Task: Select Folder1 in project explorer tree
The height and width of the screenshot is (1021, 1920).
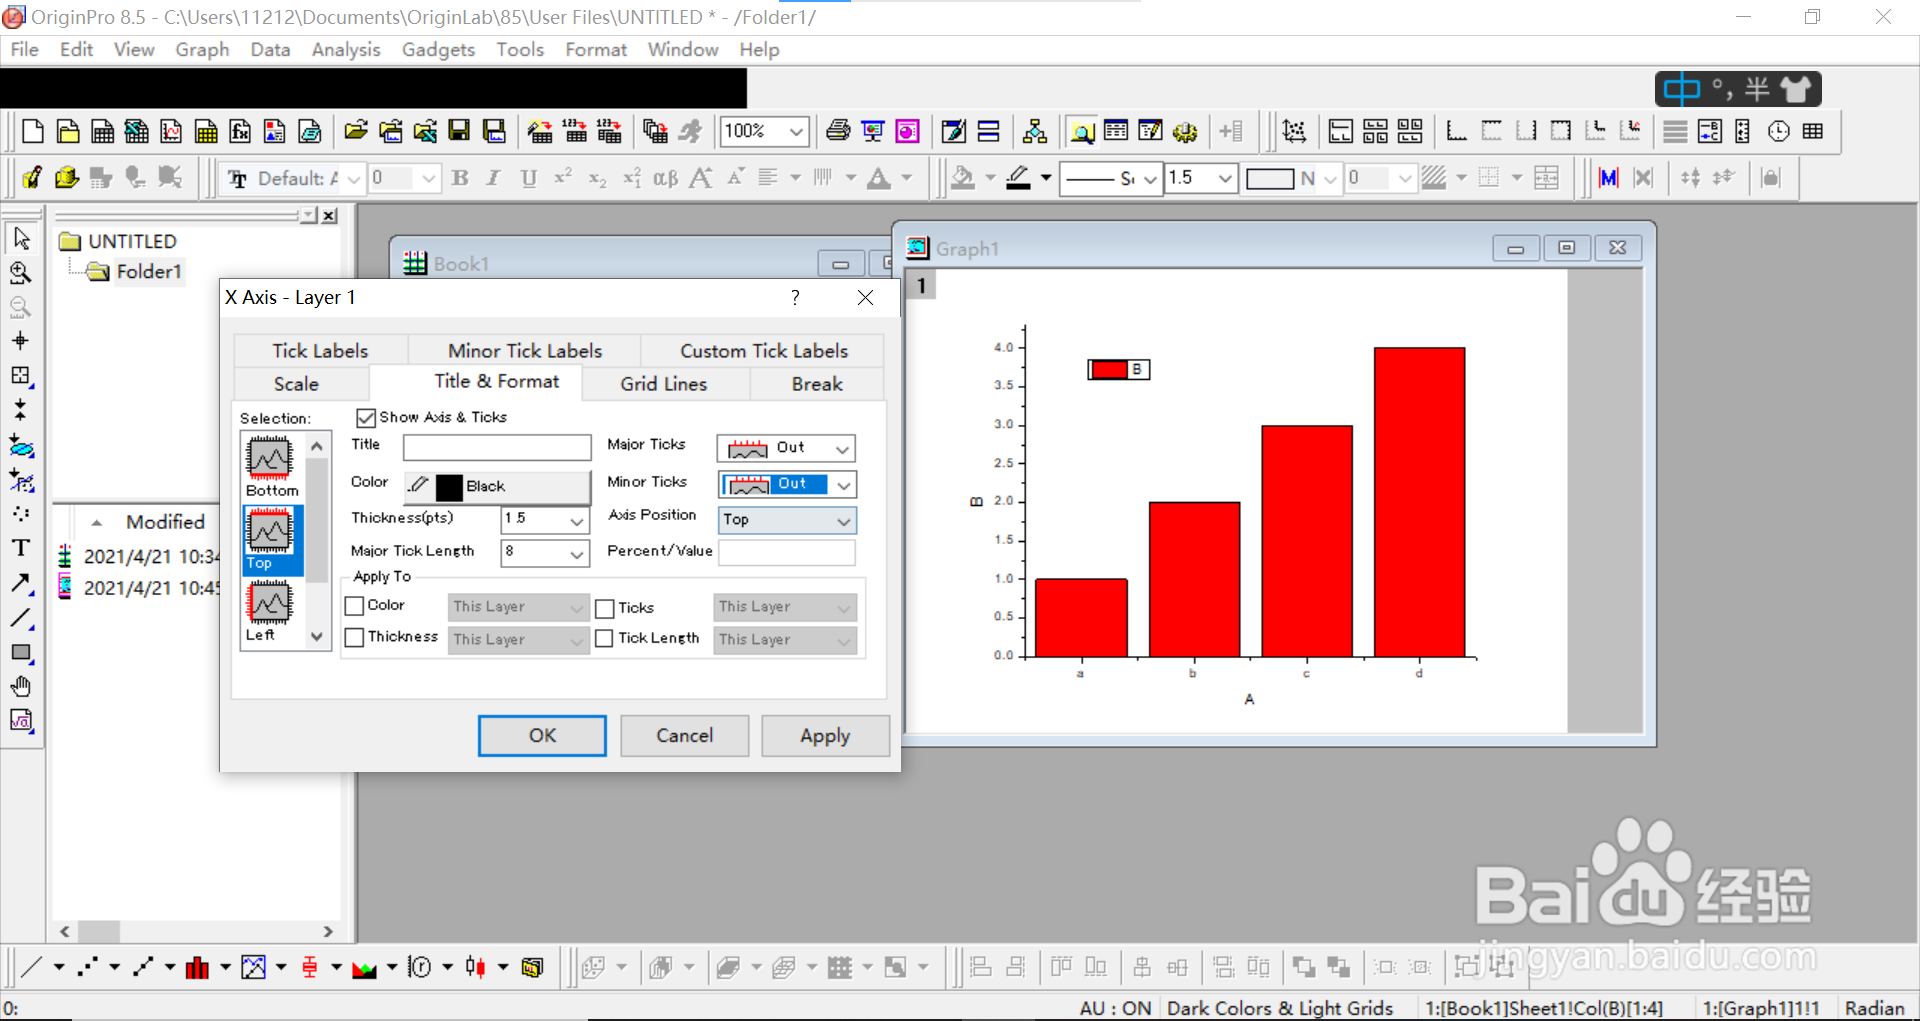Action: click(148, 272)
